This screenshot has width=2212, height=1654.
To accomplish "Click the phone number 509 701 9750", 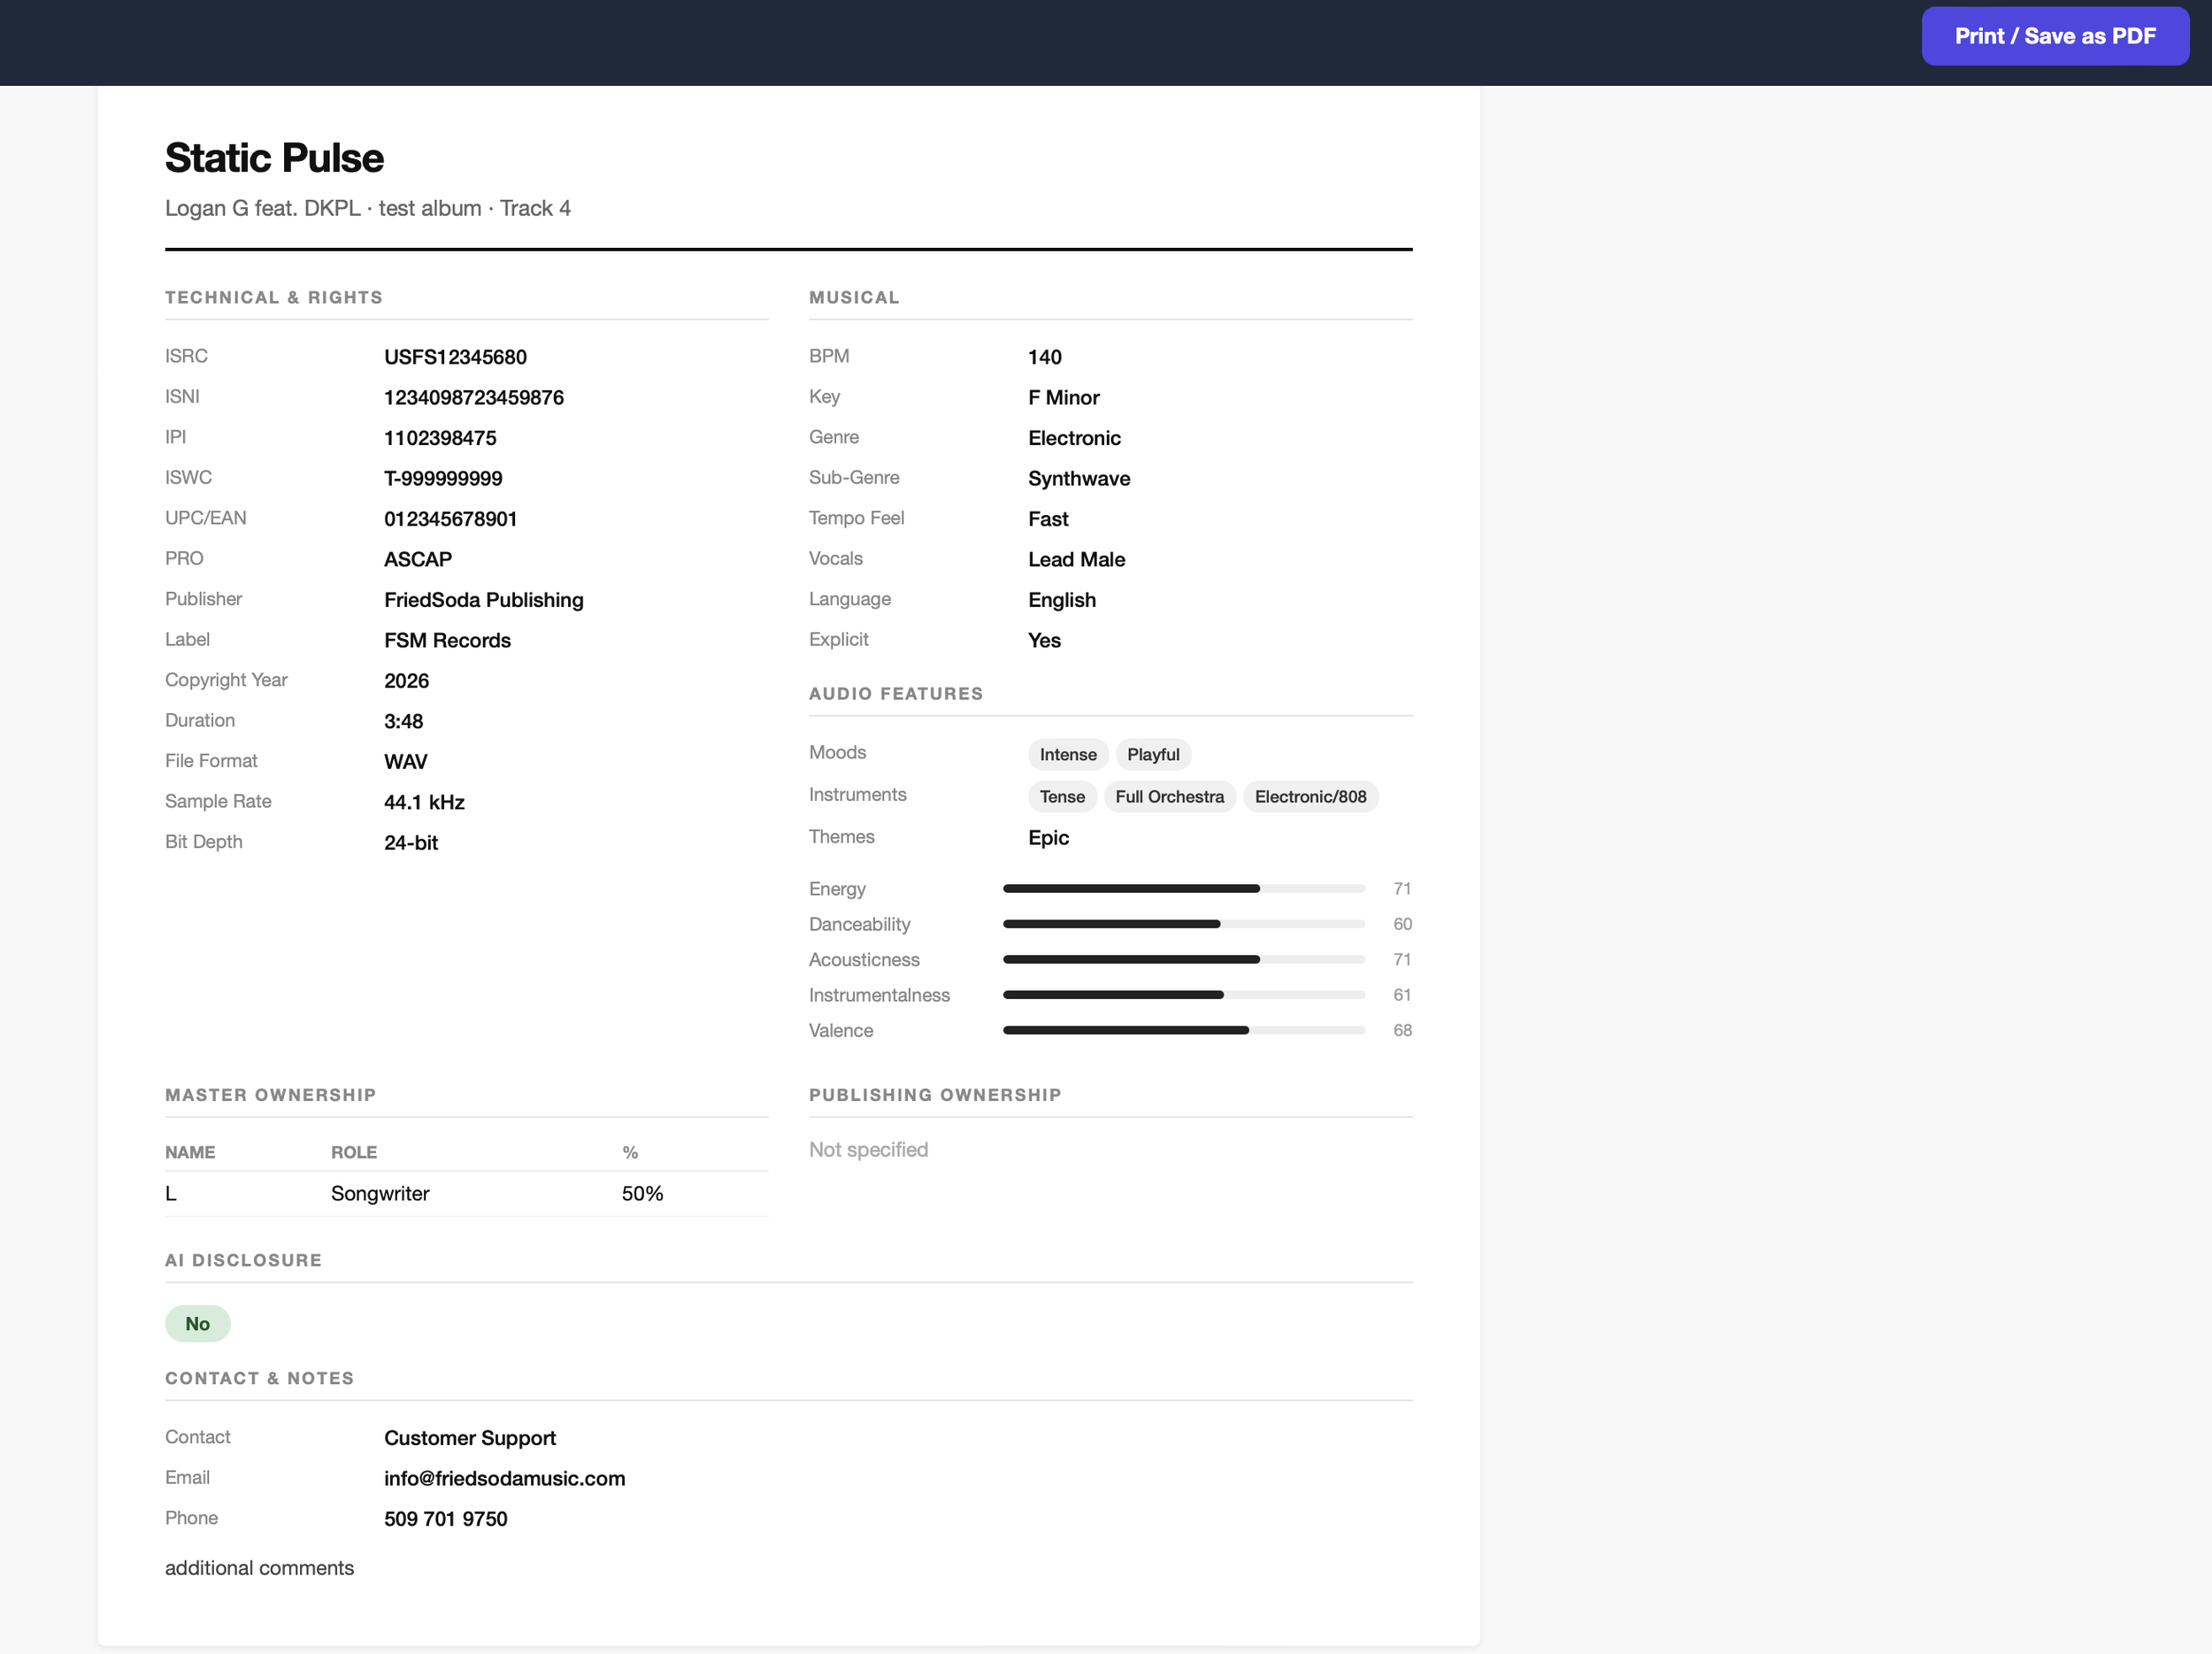I will click(x=445, y=1519).
